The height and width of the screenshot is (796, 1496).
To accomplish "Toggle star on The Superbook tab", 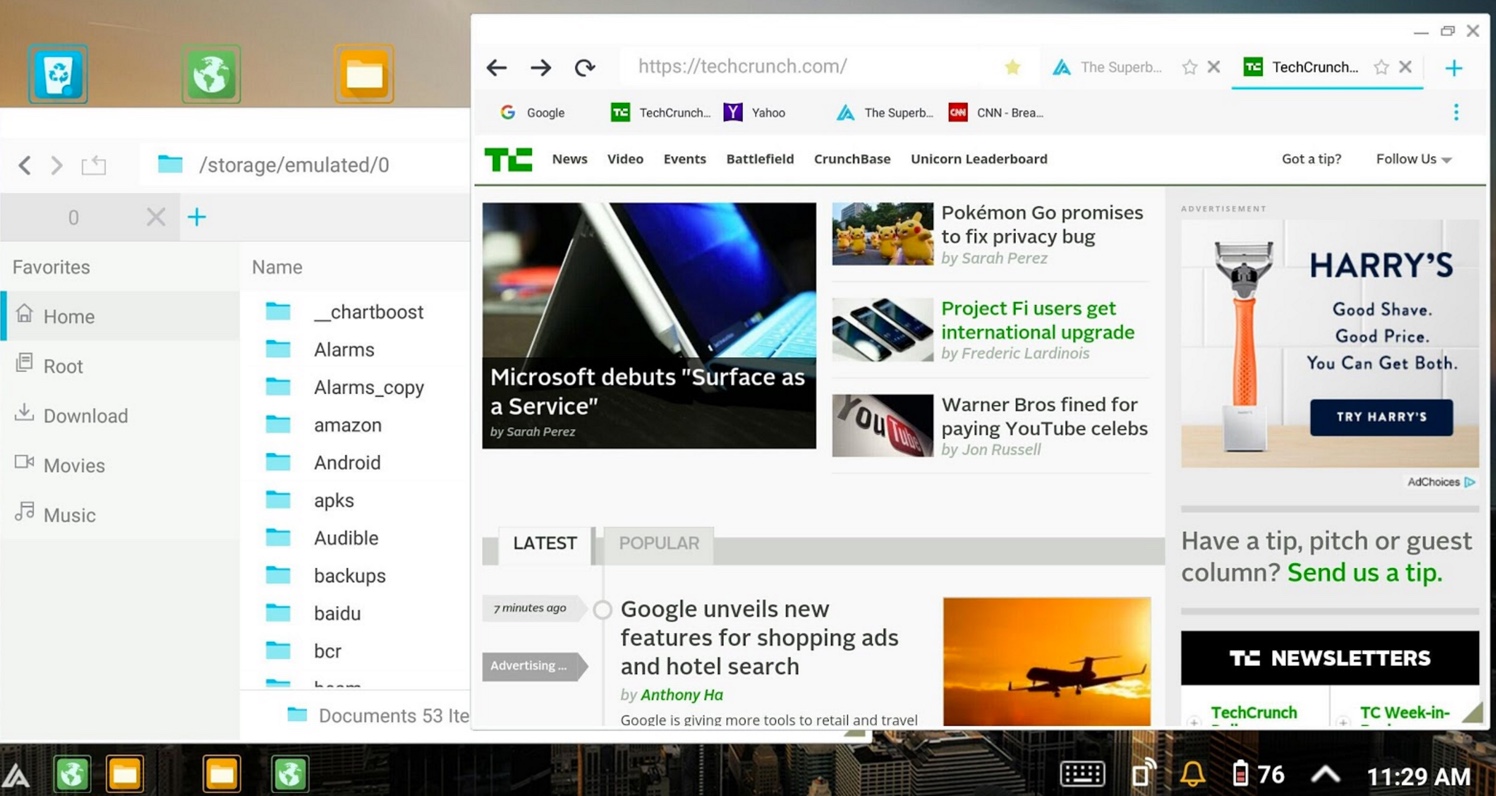I will tap(1189, 67).
